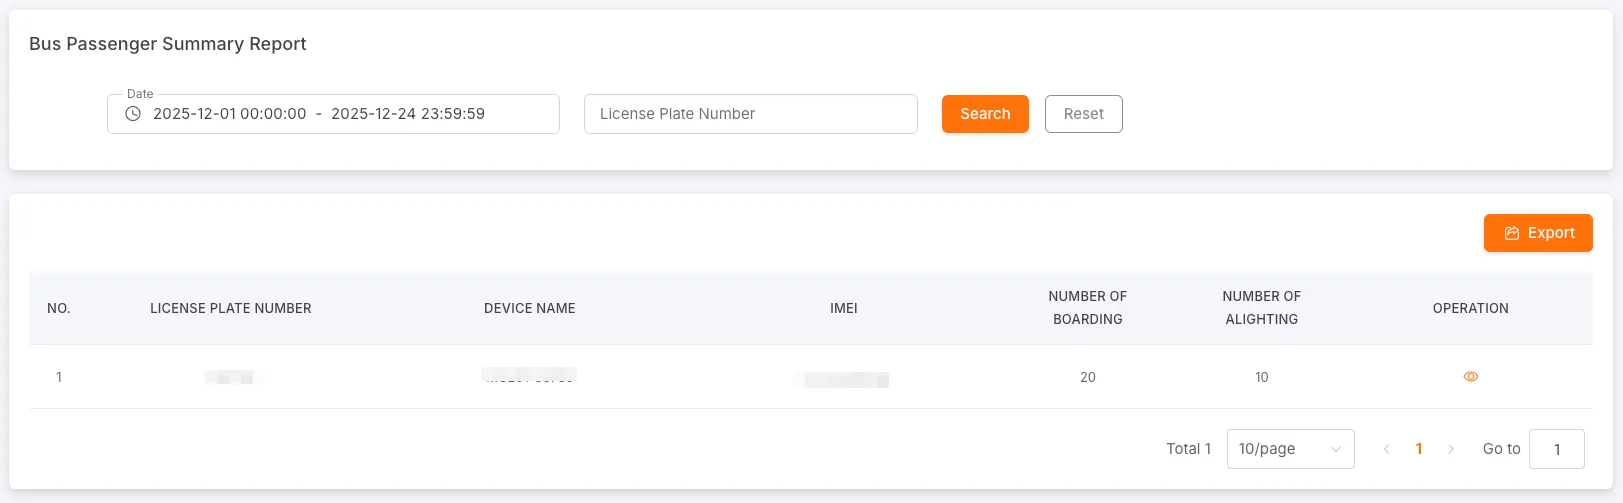The image size is (1623, 503).
Task: Click the DEVICE NAME column header
Action: 530,308
